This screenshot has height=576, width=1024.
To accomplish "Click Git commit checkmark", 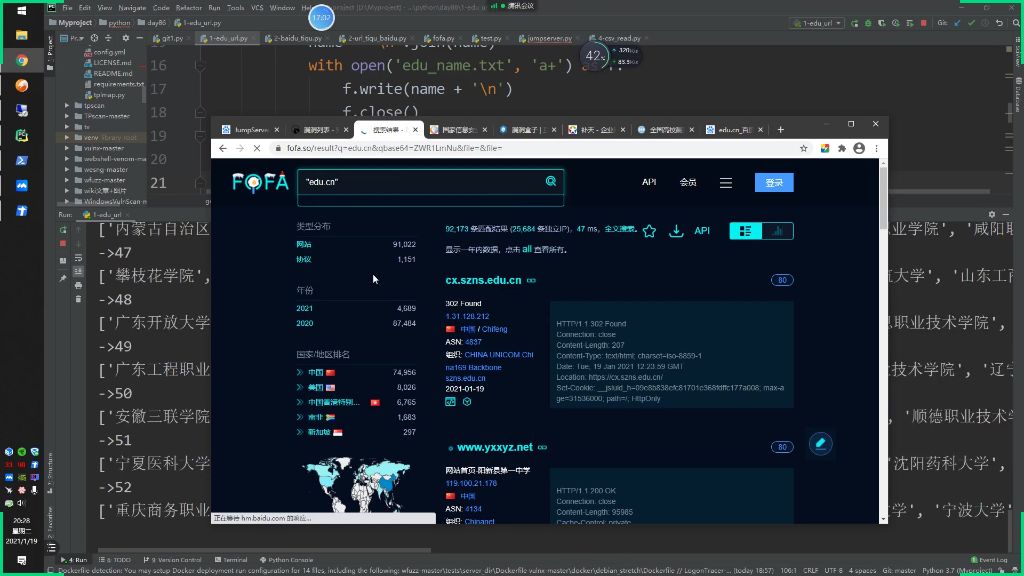I will click(971, 23).
